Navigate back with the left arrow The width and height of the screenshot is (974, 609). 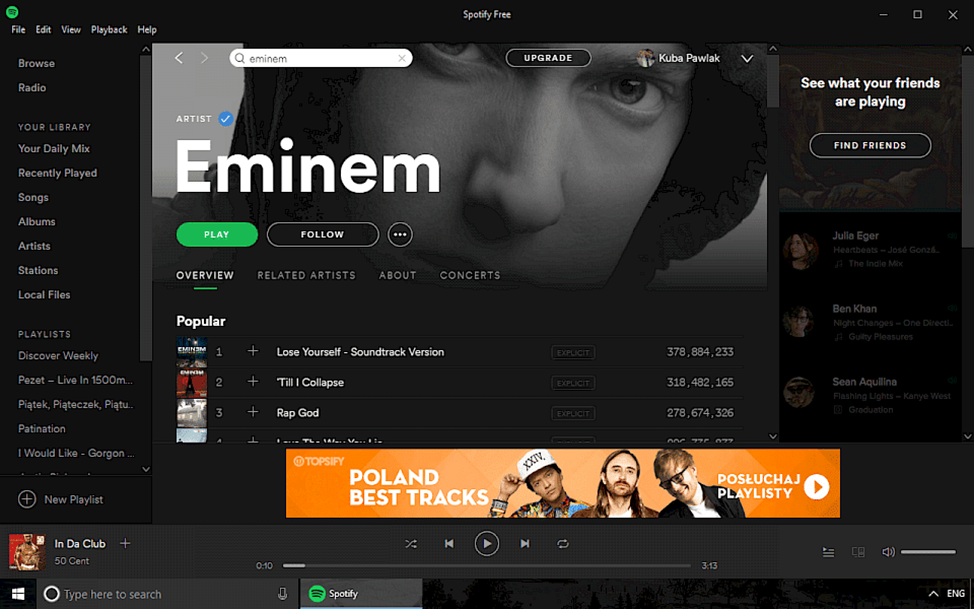179,58
